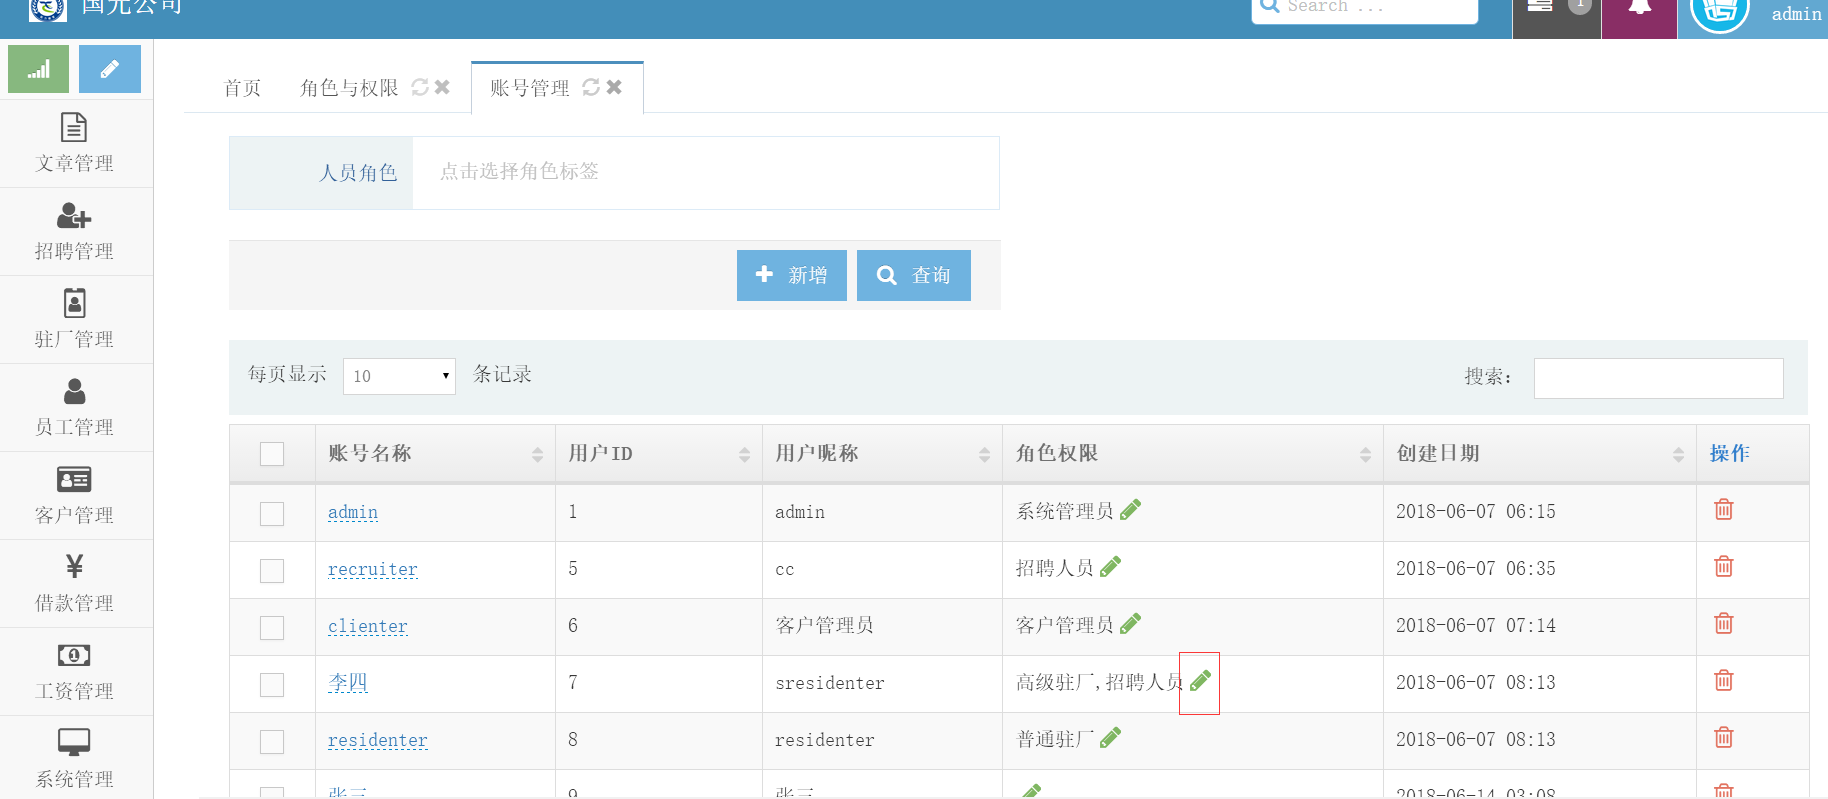Check the 李四 row checkbox
1828x799 pixels.
click(x=272, y=685)
